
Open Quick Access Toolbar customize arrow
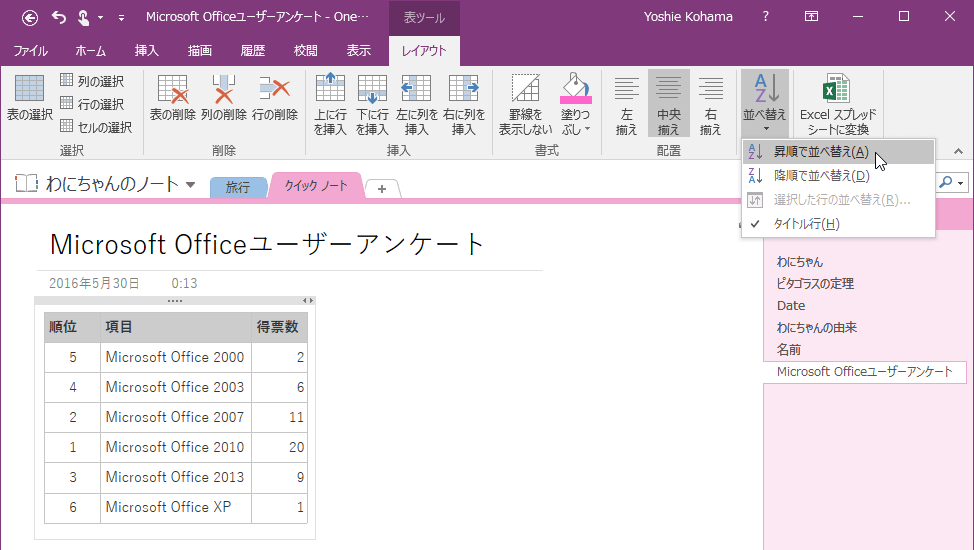click(x=121, y=18)
